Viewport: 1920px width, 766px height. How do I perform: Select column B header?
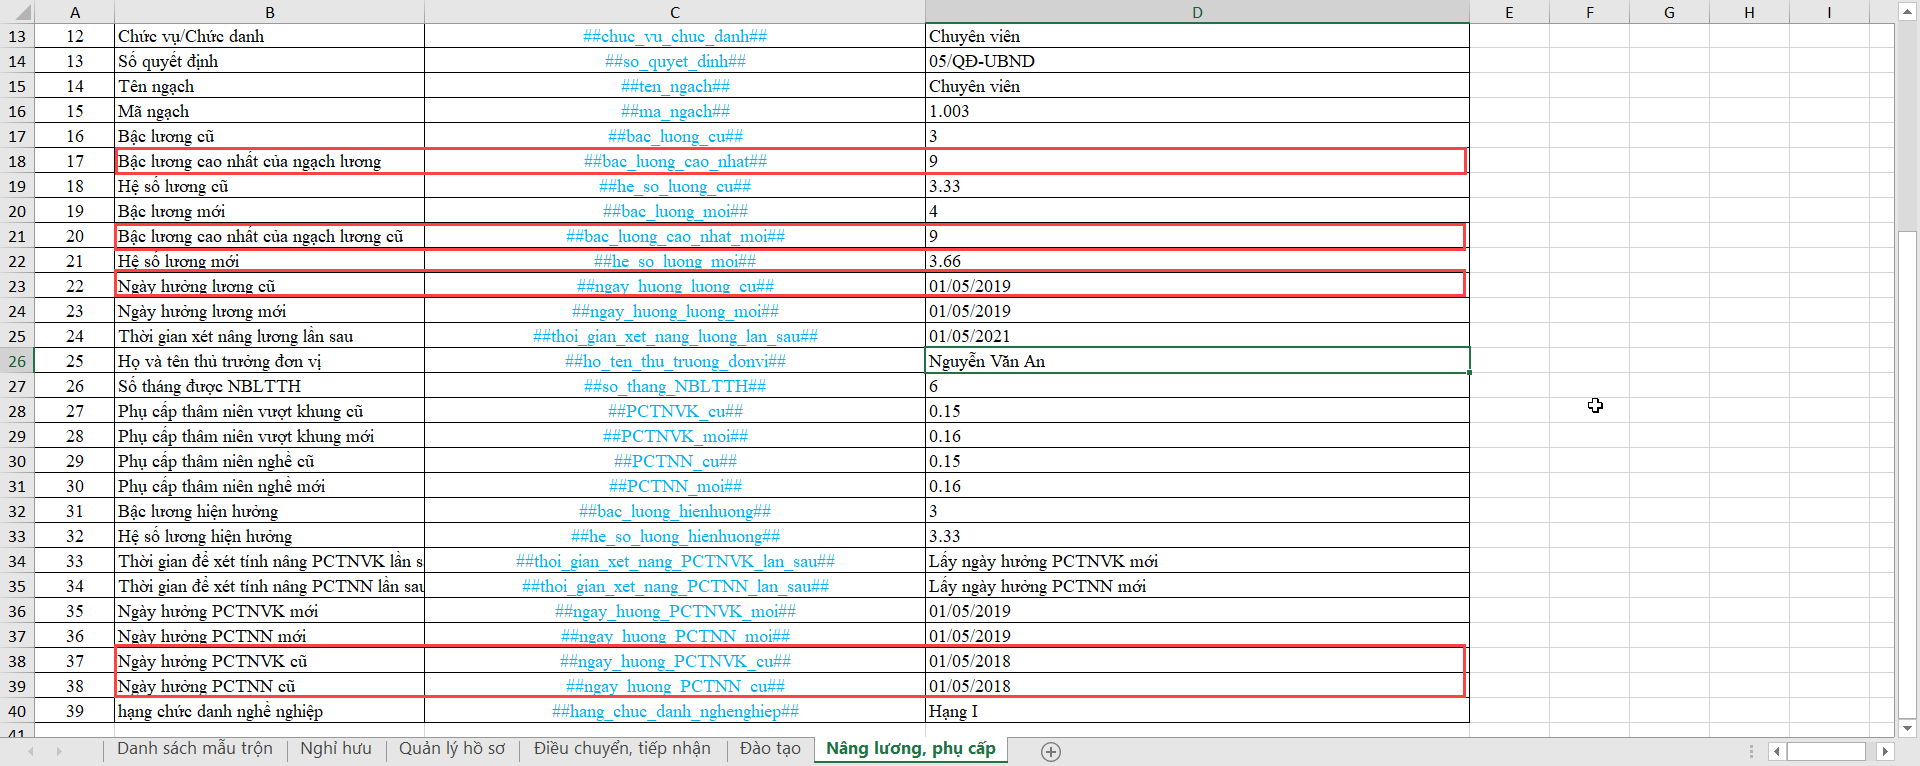click(x=270, y=12)
